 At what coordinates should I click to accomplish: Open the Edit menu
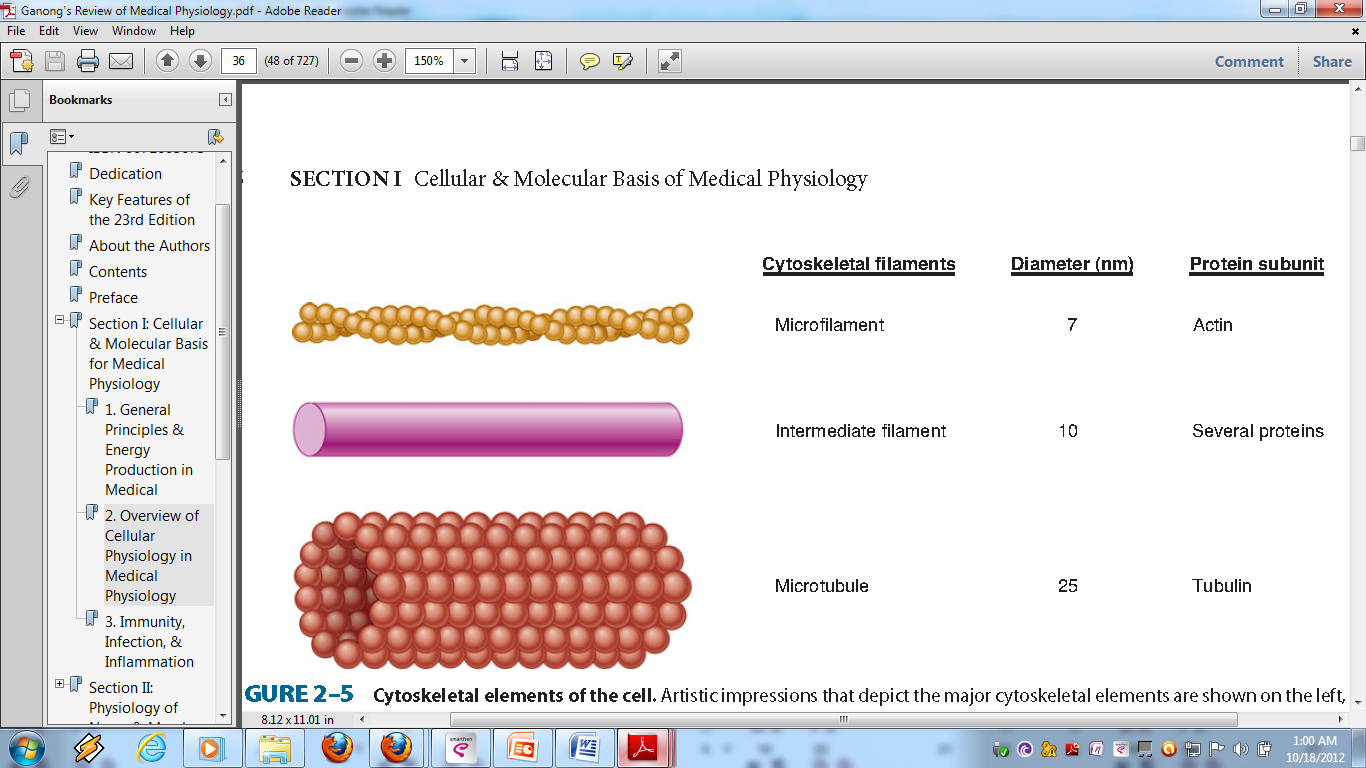pyautogui.click(x=49, y=31)
